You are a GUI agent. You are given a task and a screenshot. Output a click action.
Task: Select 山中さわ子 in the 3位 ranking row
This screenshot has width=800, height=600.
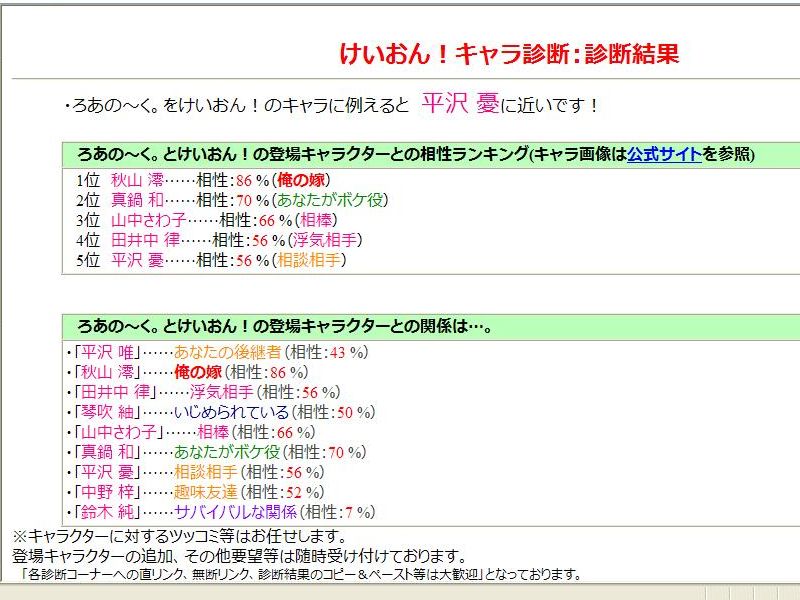(148, 220)
